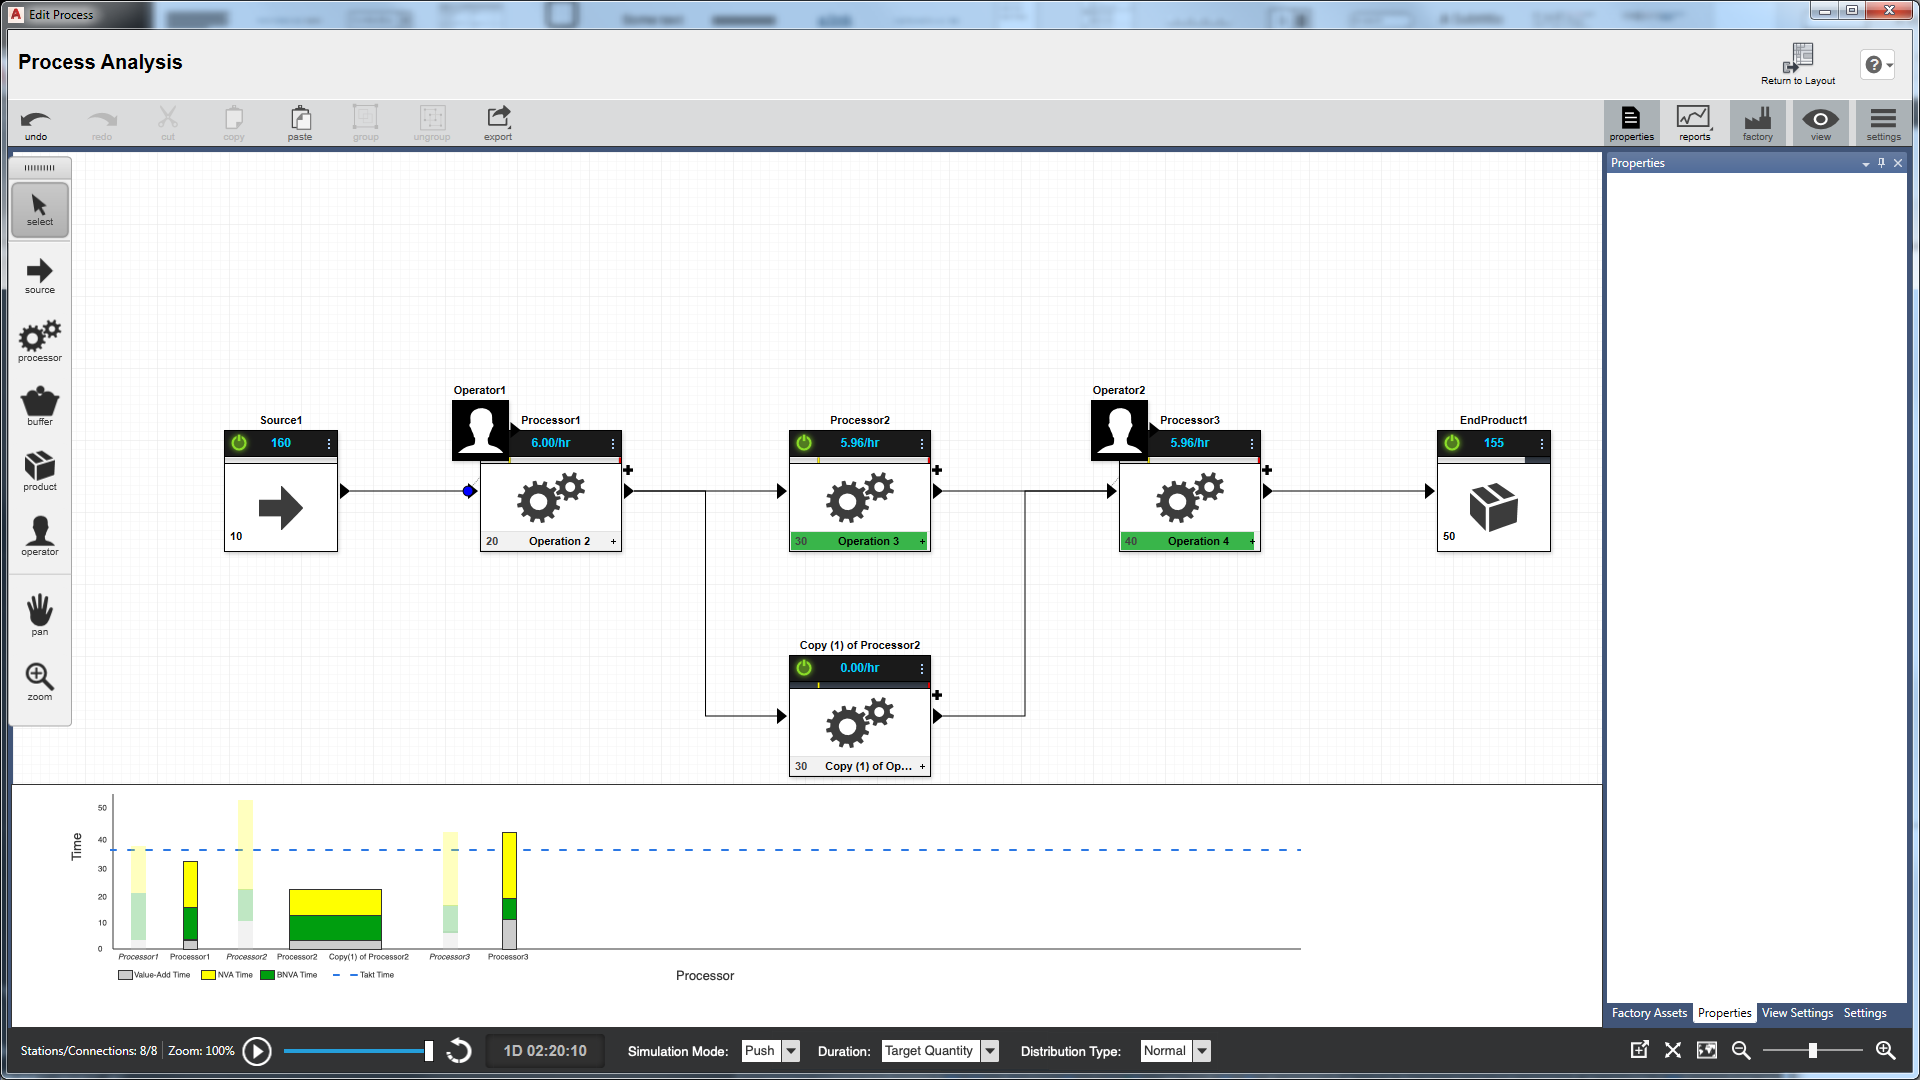Click the X icon in status bar
Screen dimensions: 1920x1080
pos(1673,1050)
